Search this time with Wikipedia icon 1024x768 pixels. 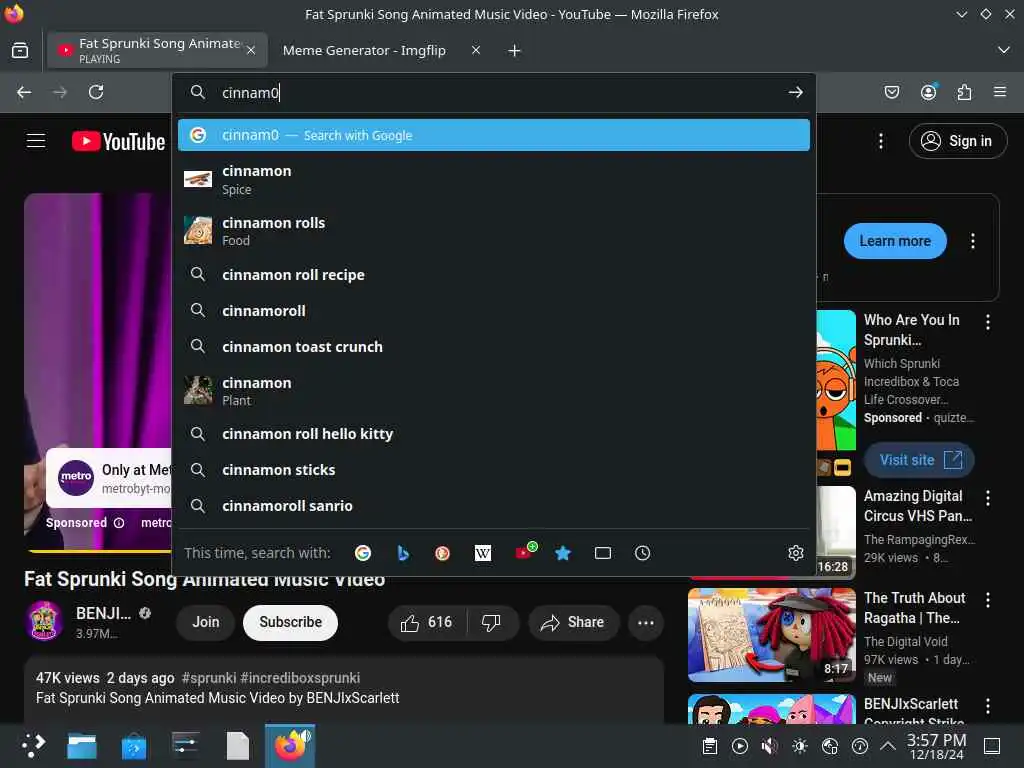click(483, 553)
